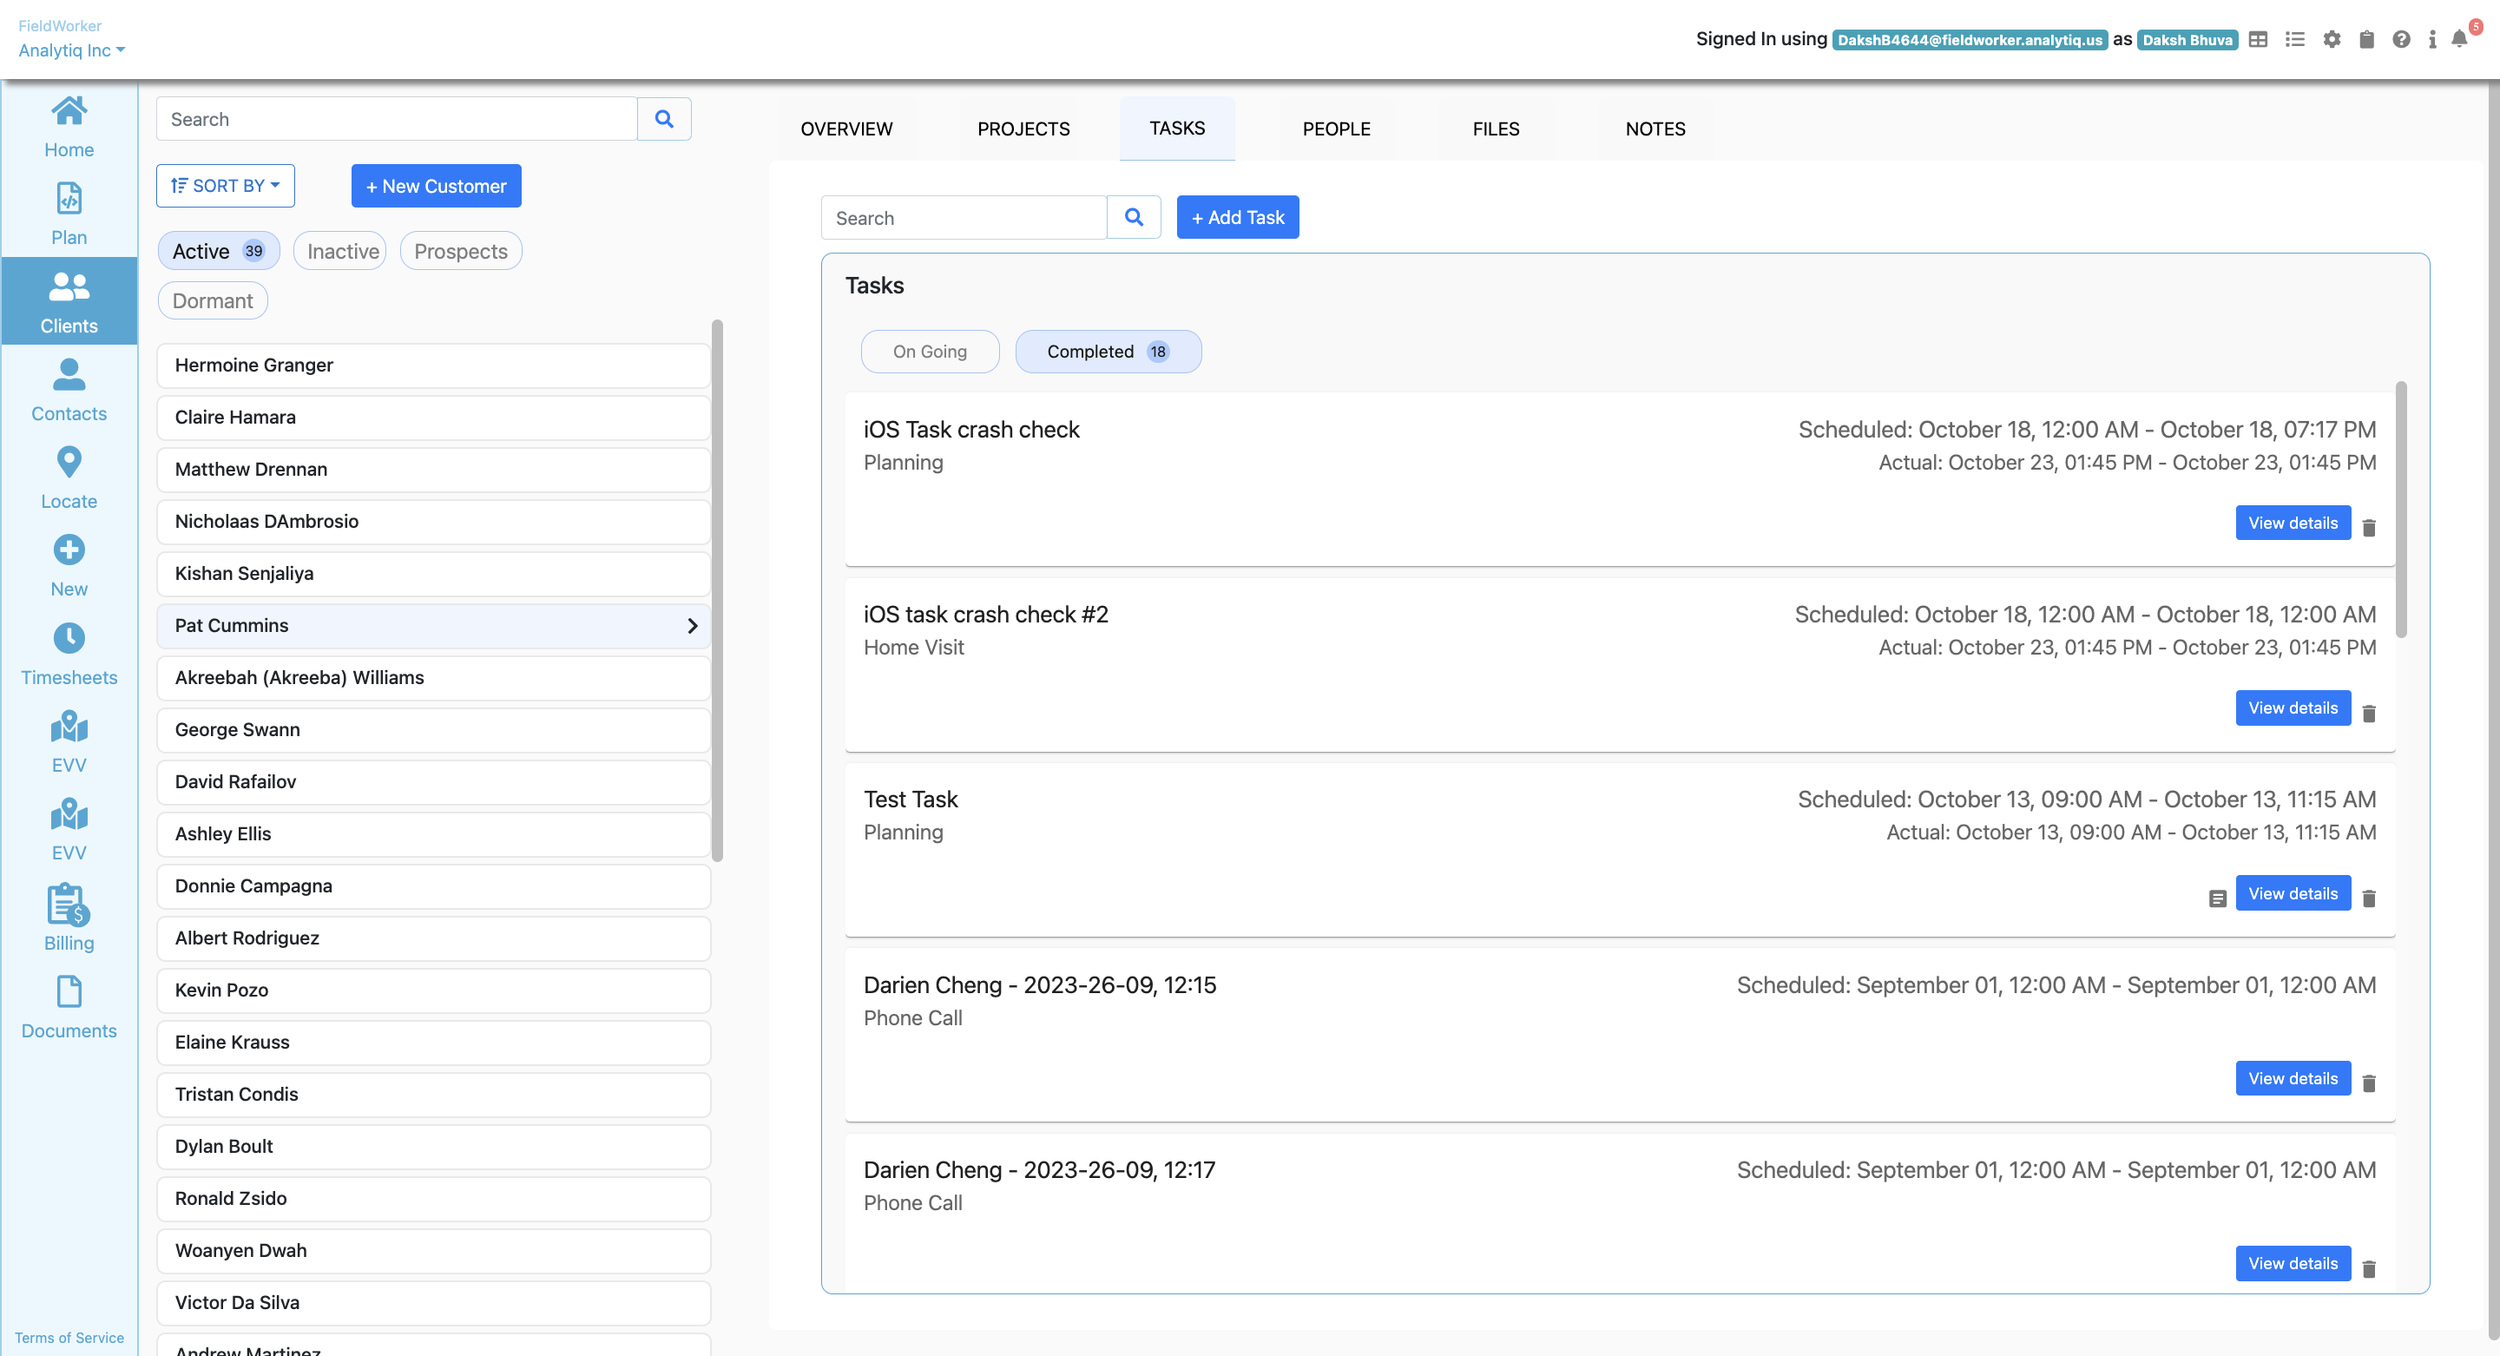This screenshot has height=1356, width=2500.
Task: Switch to the PROJECTS tab
Action: tap(1023, 129)
